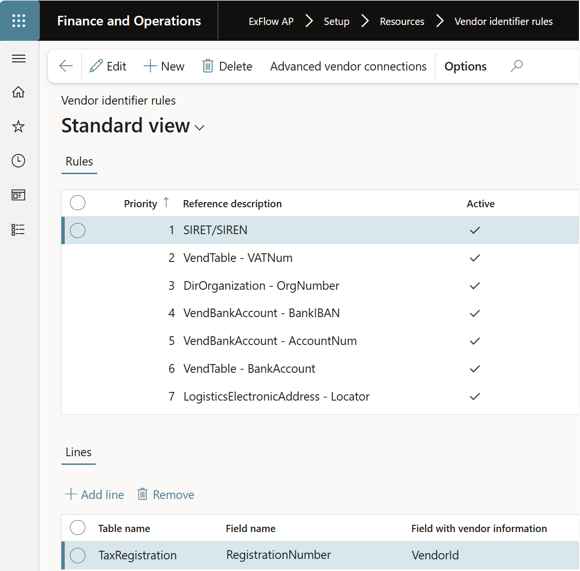
Task: Select the SIRET/SIREN rule text
Action: pyautogui.click(x=215, y=230)
